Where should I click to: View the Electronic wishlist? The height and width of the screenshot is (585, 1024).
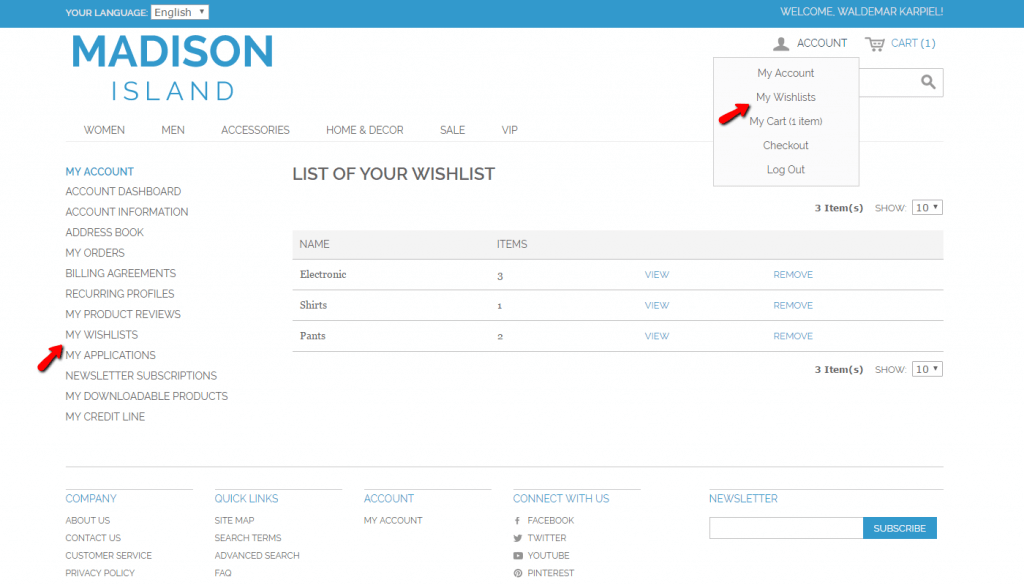657,275
